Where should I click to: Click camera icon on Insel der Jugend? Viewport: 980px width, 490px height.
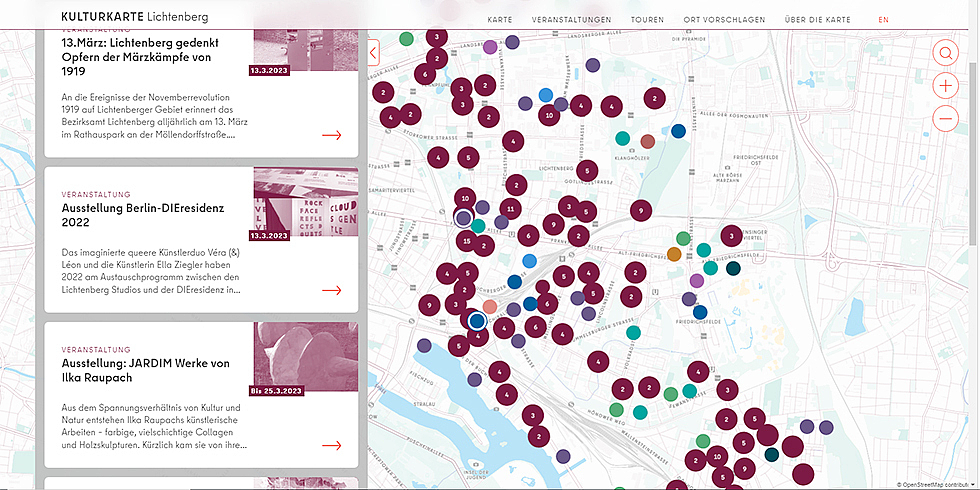[x=478, y=466]
